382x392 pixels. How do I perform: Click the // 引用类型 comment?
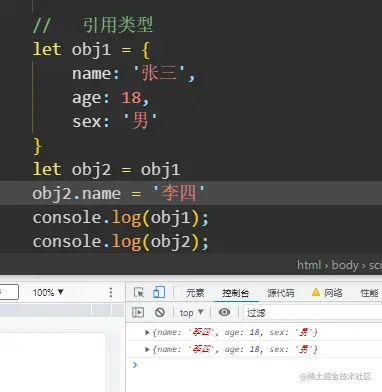[x=93, y=25]
